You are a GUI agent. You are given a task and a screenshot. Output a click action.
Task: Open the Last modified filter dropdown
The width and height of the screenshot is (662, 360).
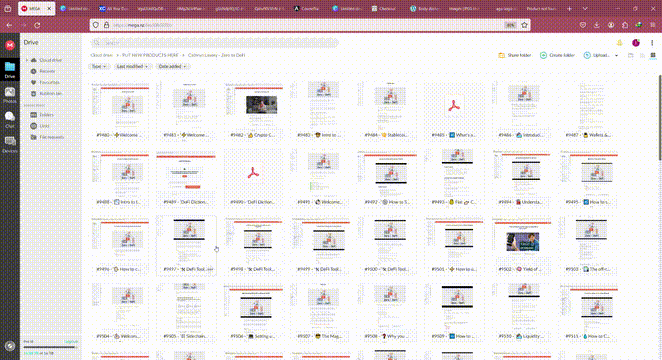pos(132,66)
